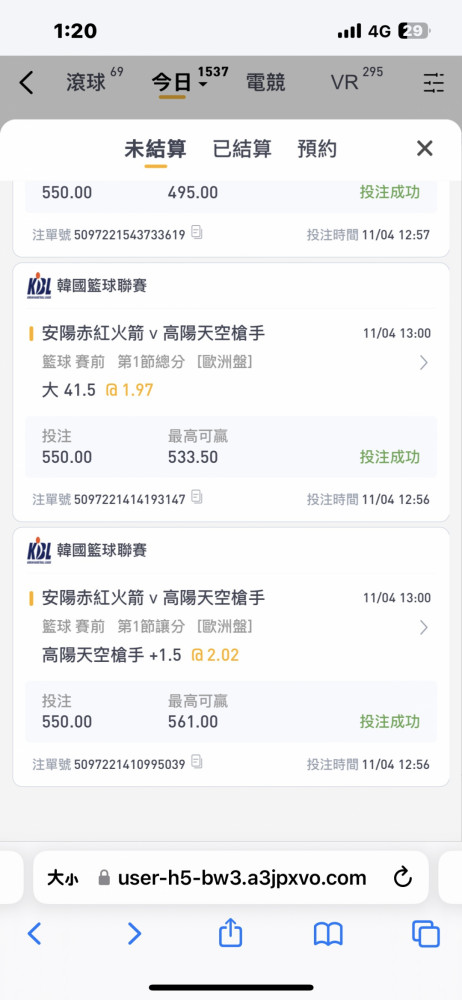The image size is (462, 1000).
Task: Tap 大小 text size button in address bar
Action: (63, 878)
